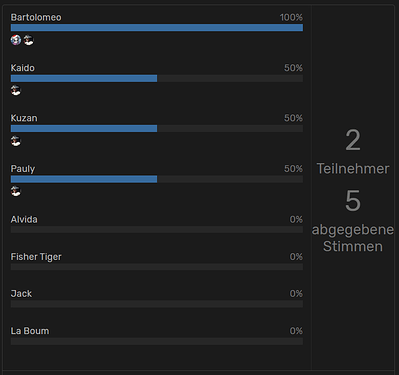Open the voter avatar under Kuzan
399x375 pixels.
click(16, 141)
